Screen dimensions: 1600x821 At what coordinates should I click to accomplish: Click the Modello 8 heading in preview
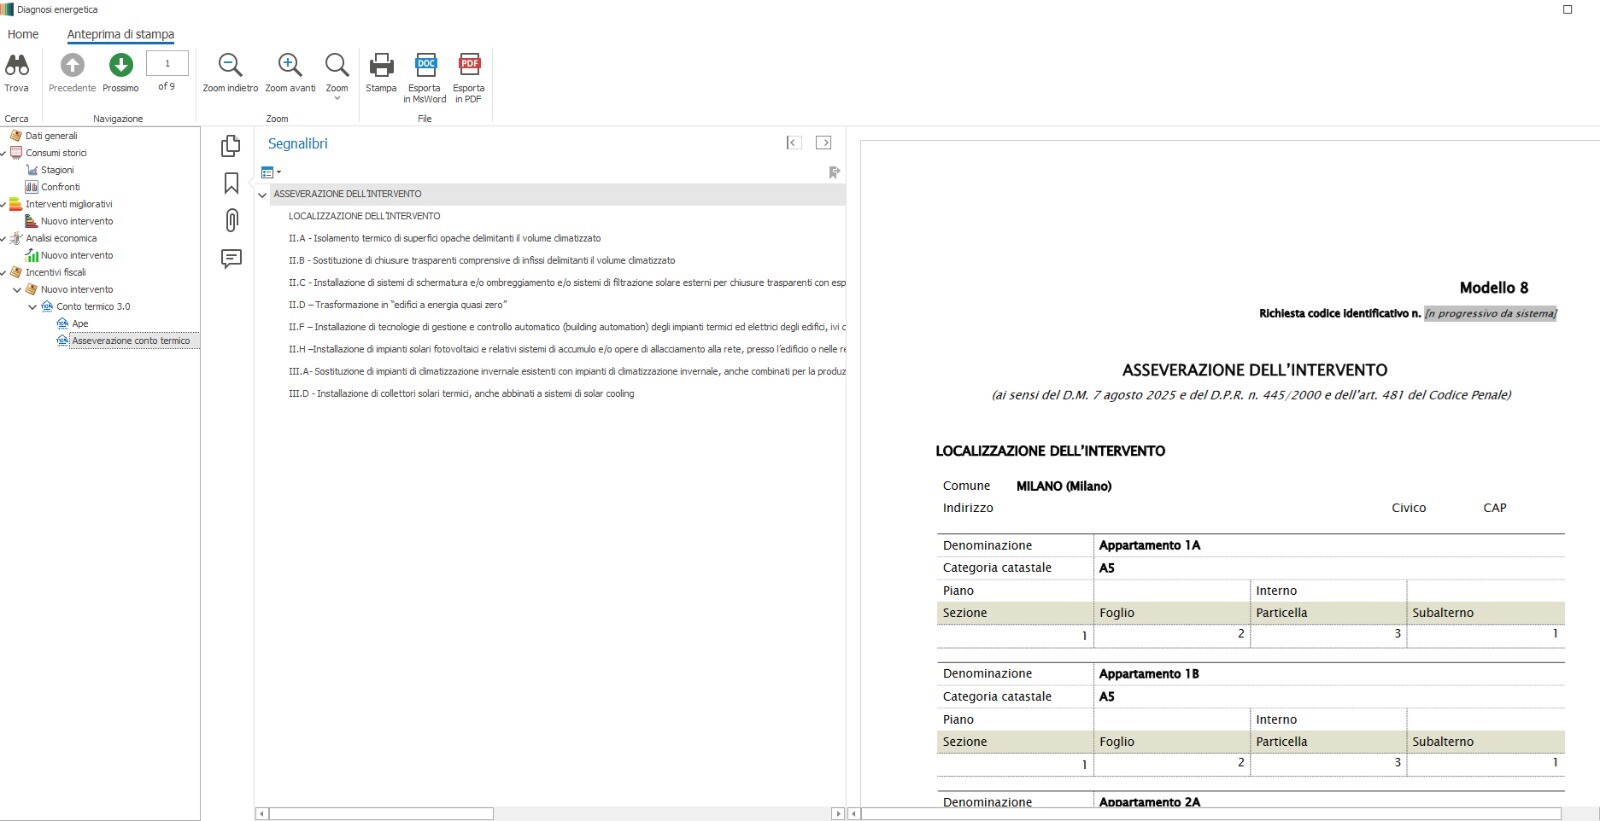click(1494, 288)
